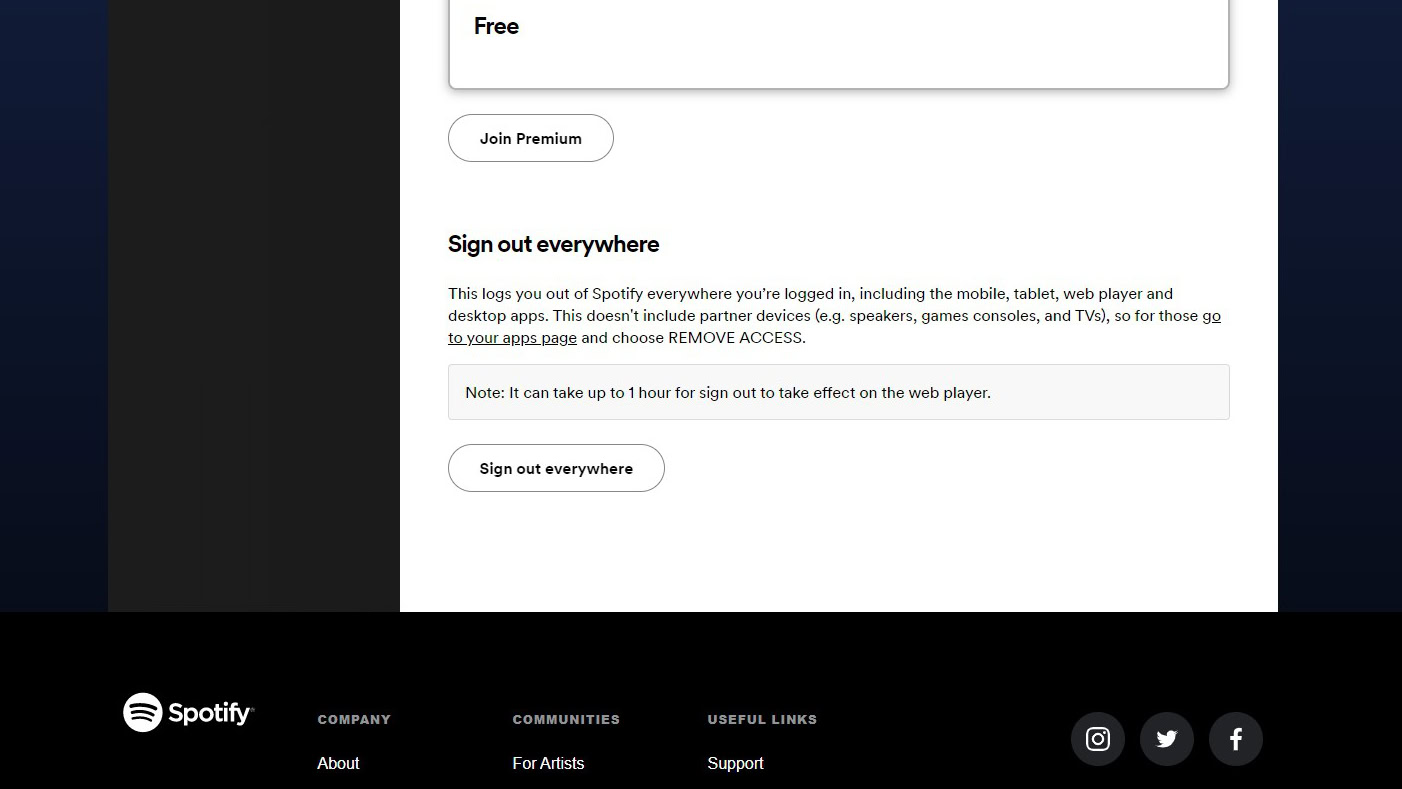Screen dimensions: 1402x789
Task: Open Spotify's Twitter profile
Action: coord(1167,739)
